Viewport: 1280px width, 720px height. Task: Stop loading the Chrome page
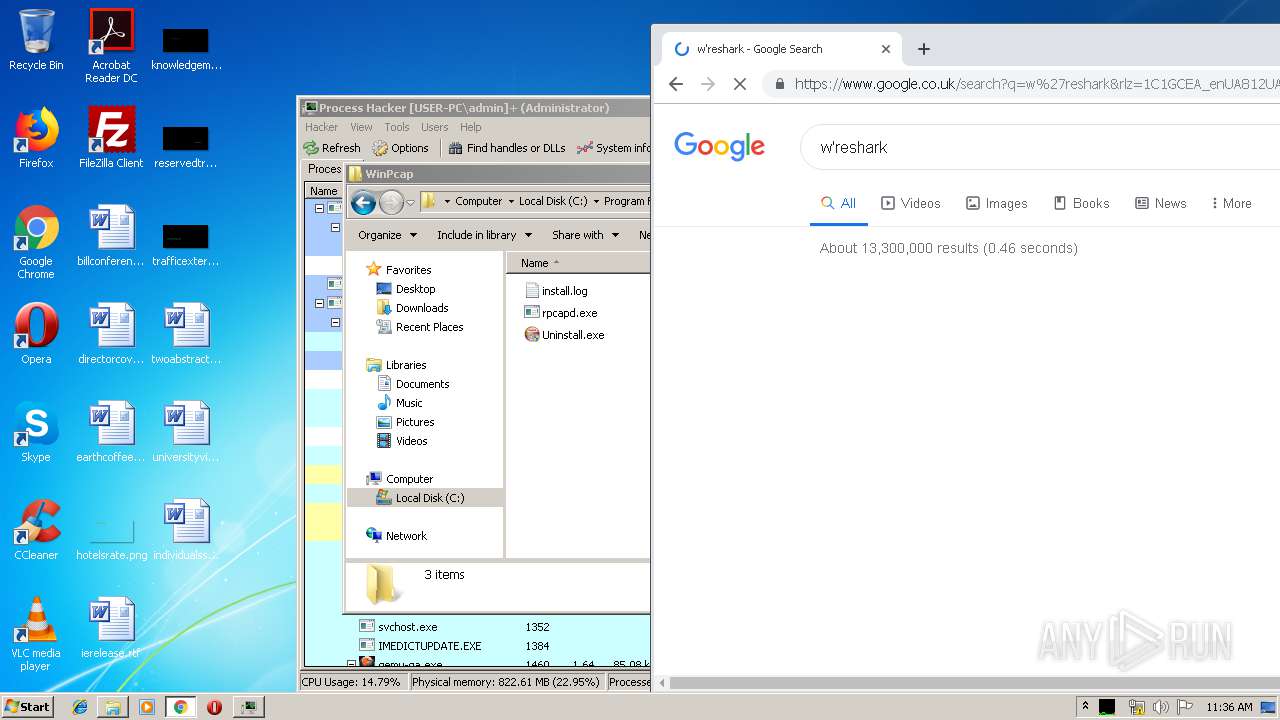tap(740, 84)
